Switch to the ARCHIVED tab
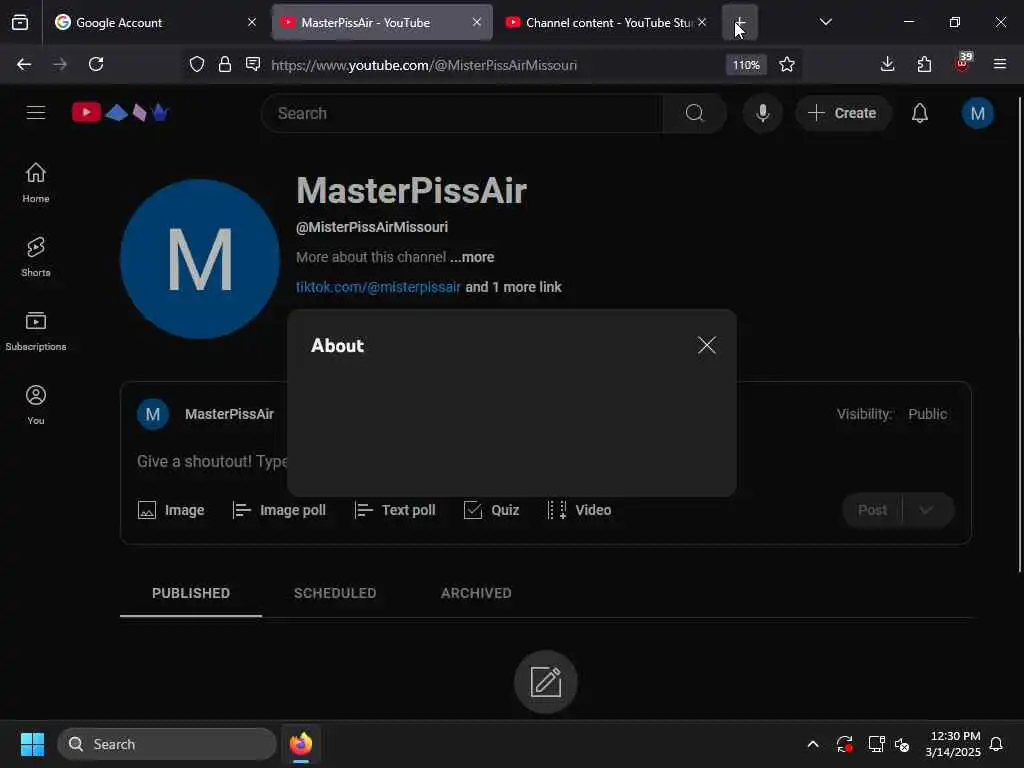Viewport: 1024px width, 768px height. tap(475, 593)
